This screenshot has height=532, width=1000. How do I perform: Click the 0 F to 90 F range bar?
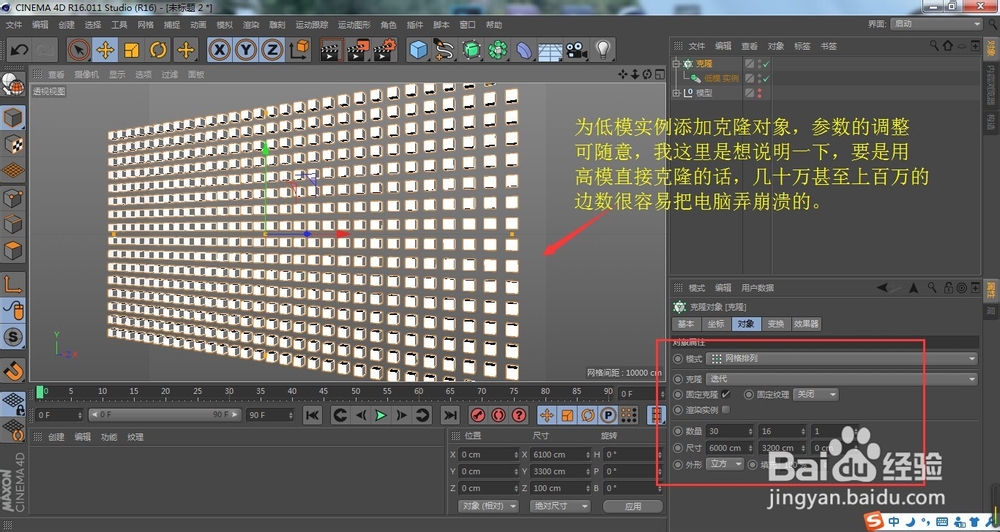(x=165, y=415)
